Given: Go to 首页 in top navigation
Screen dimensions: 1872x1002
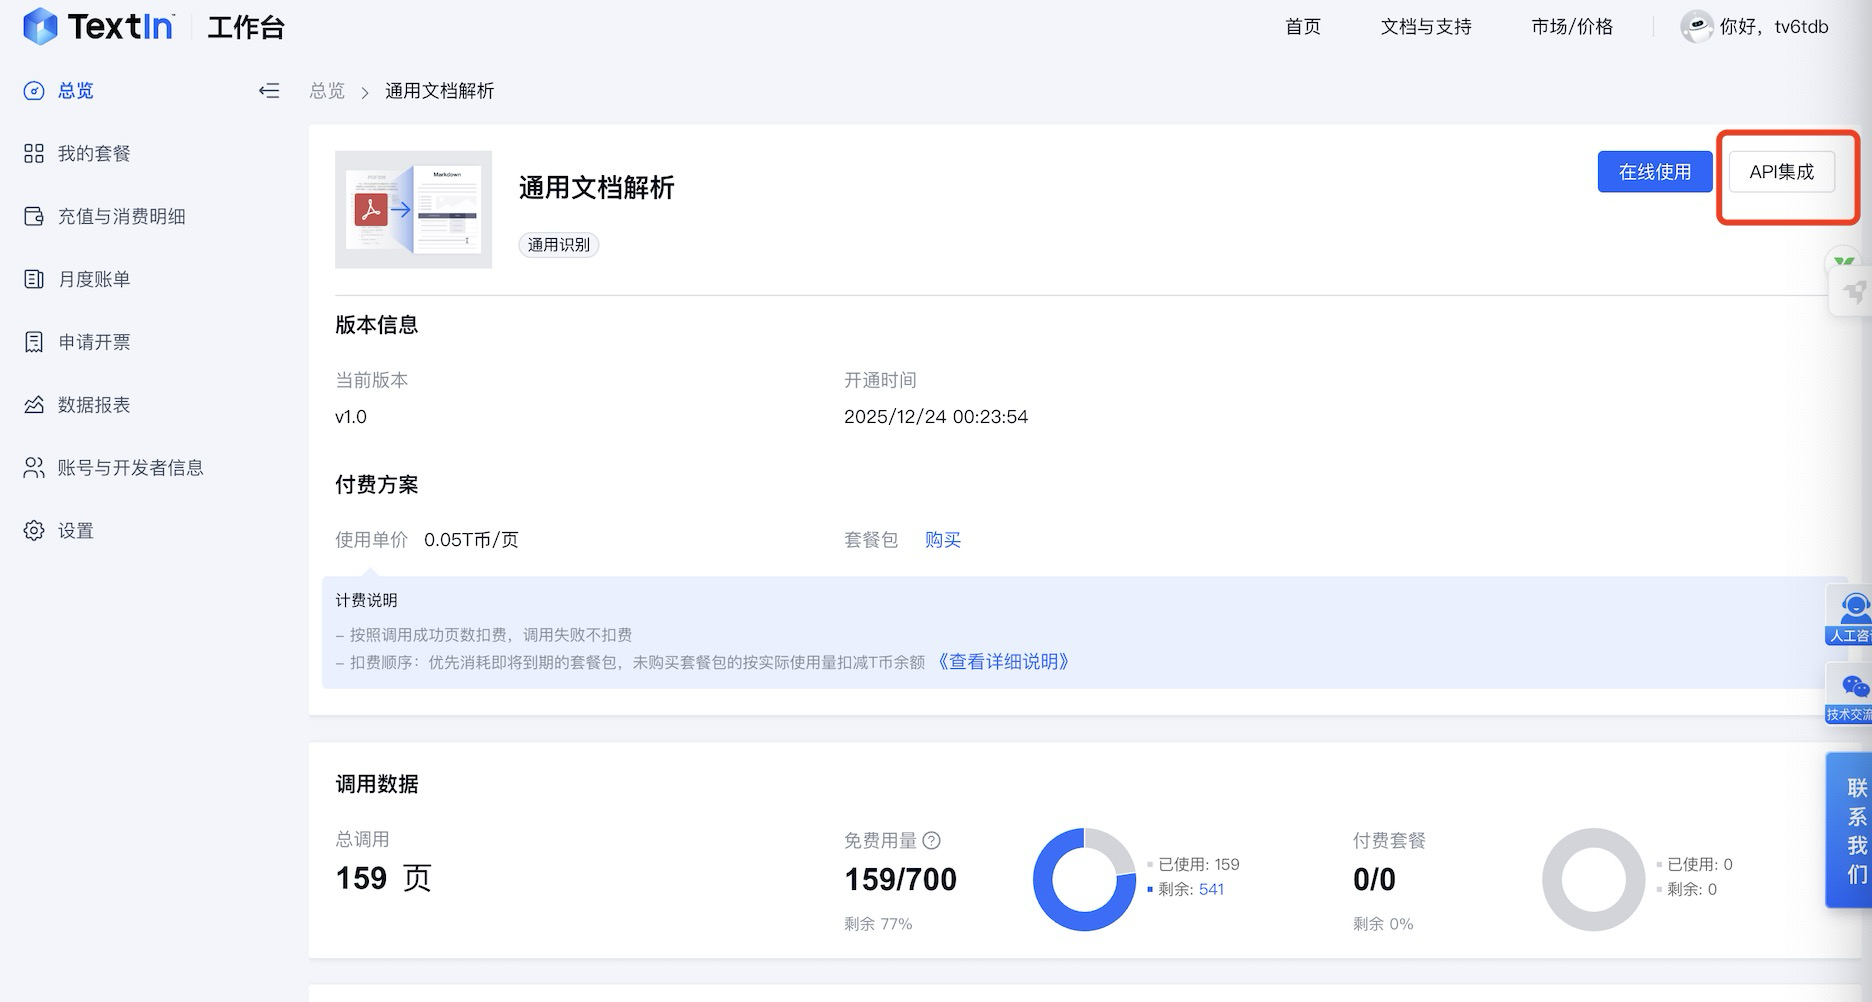Looking at the screenshot, I should [1303, 27].
